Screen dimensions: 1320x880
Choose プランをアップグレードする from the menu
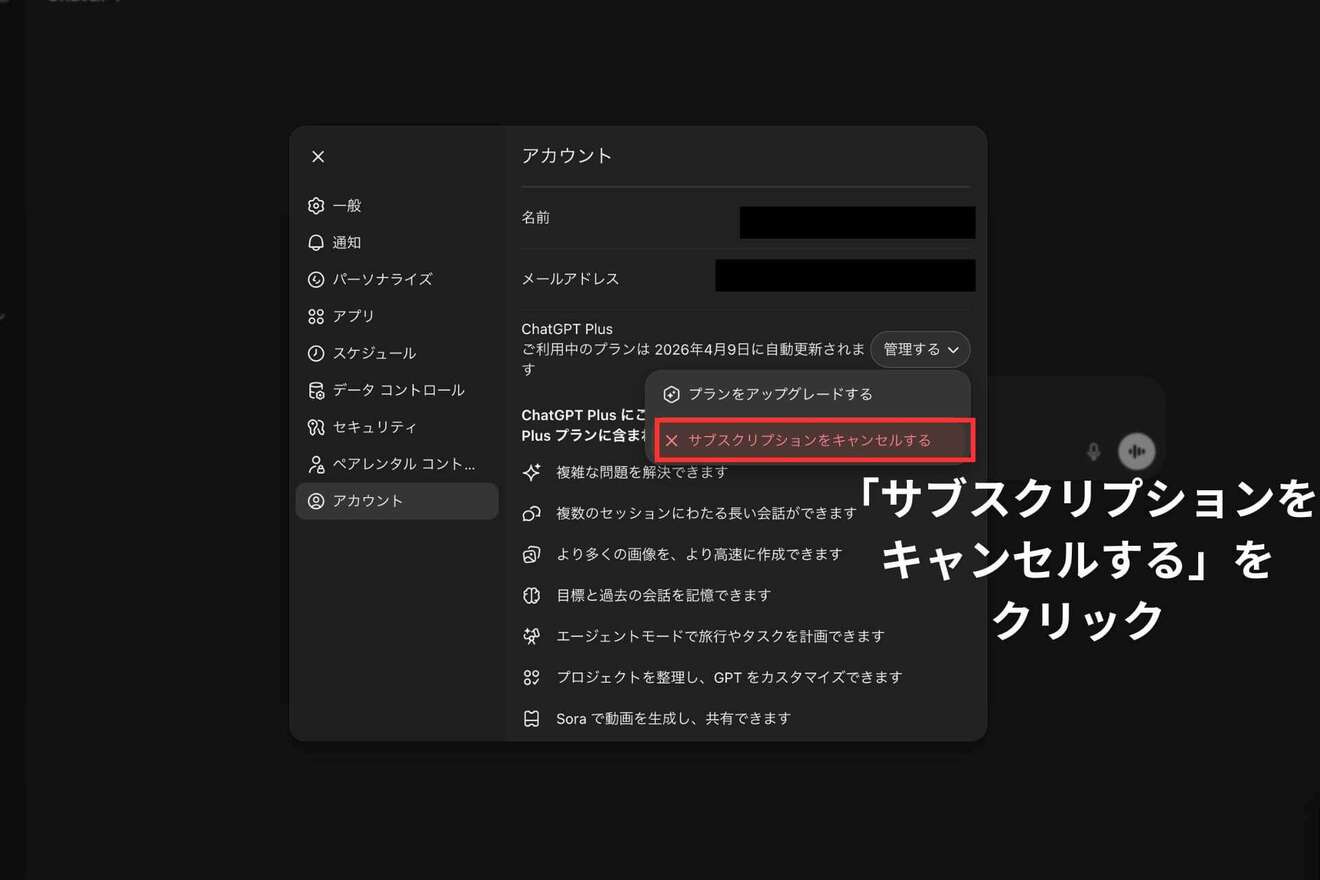tap(808, 395)
